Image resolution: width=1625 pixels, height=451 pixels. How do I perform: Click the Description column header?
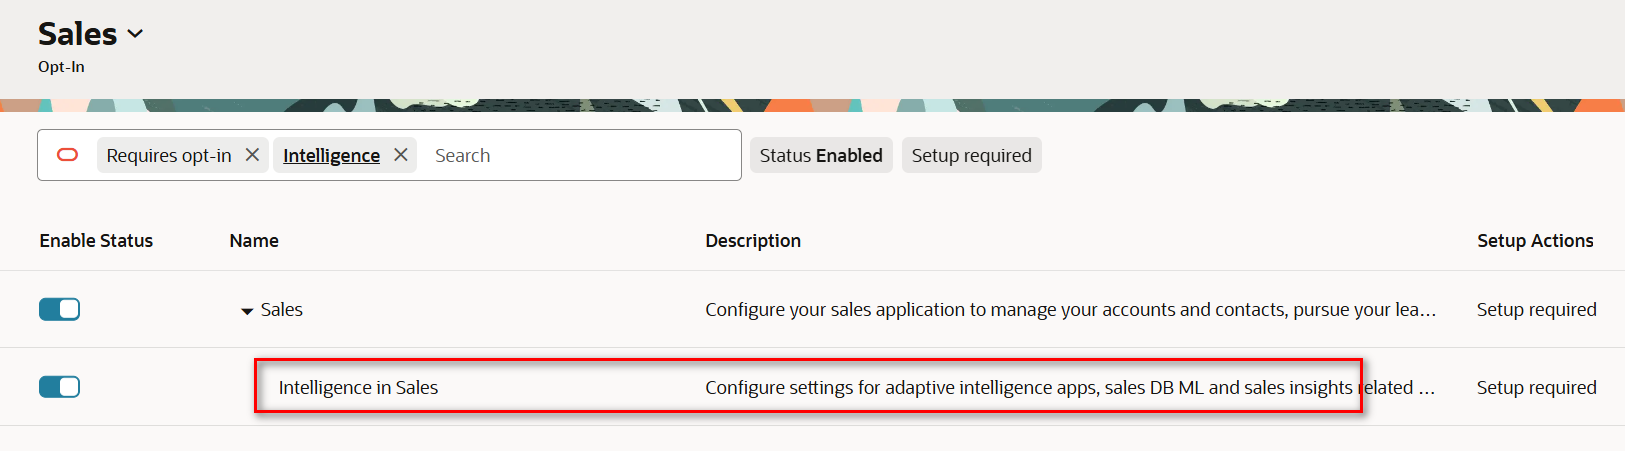tap(753, 241)
